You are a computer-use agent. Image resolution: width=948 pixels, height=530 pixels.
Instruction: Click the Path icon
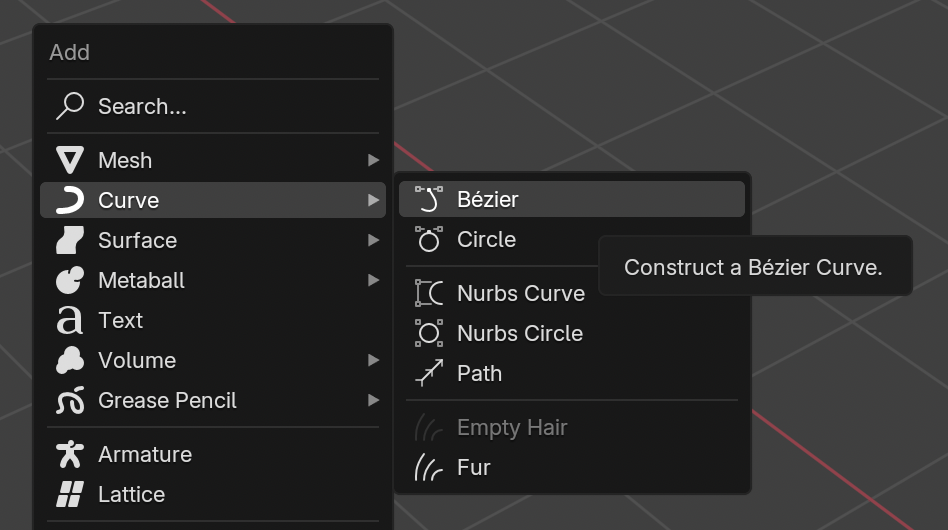point(429,373)
